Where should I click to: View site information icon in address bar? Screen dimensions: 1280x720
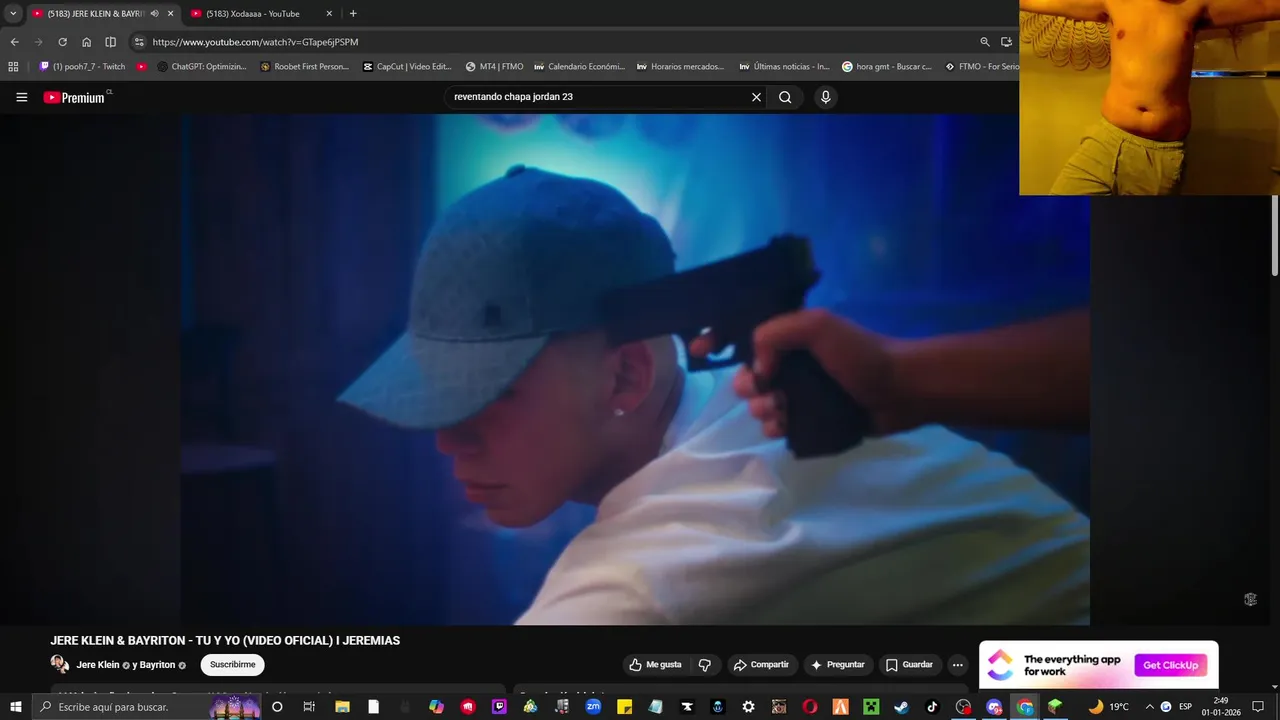(139, 42)
